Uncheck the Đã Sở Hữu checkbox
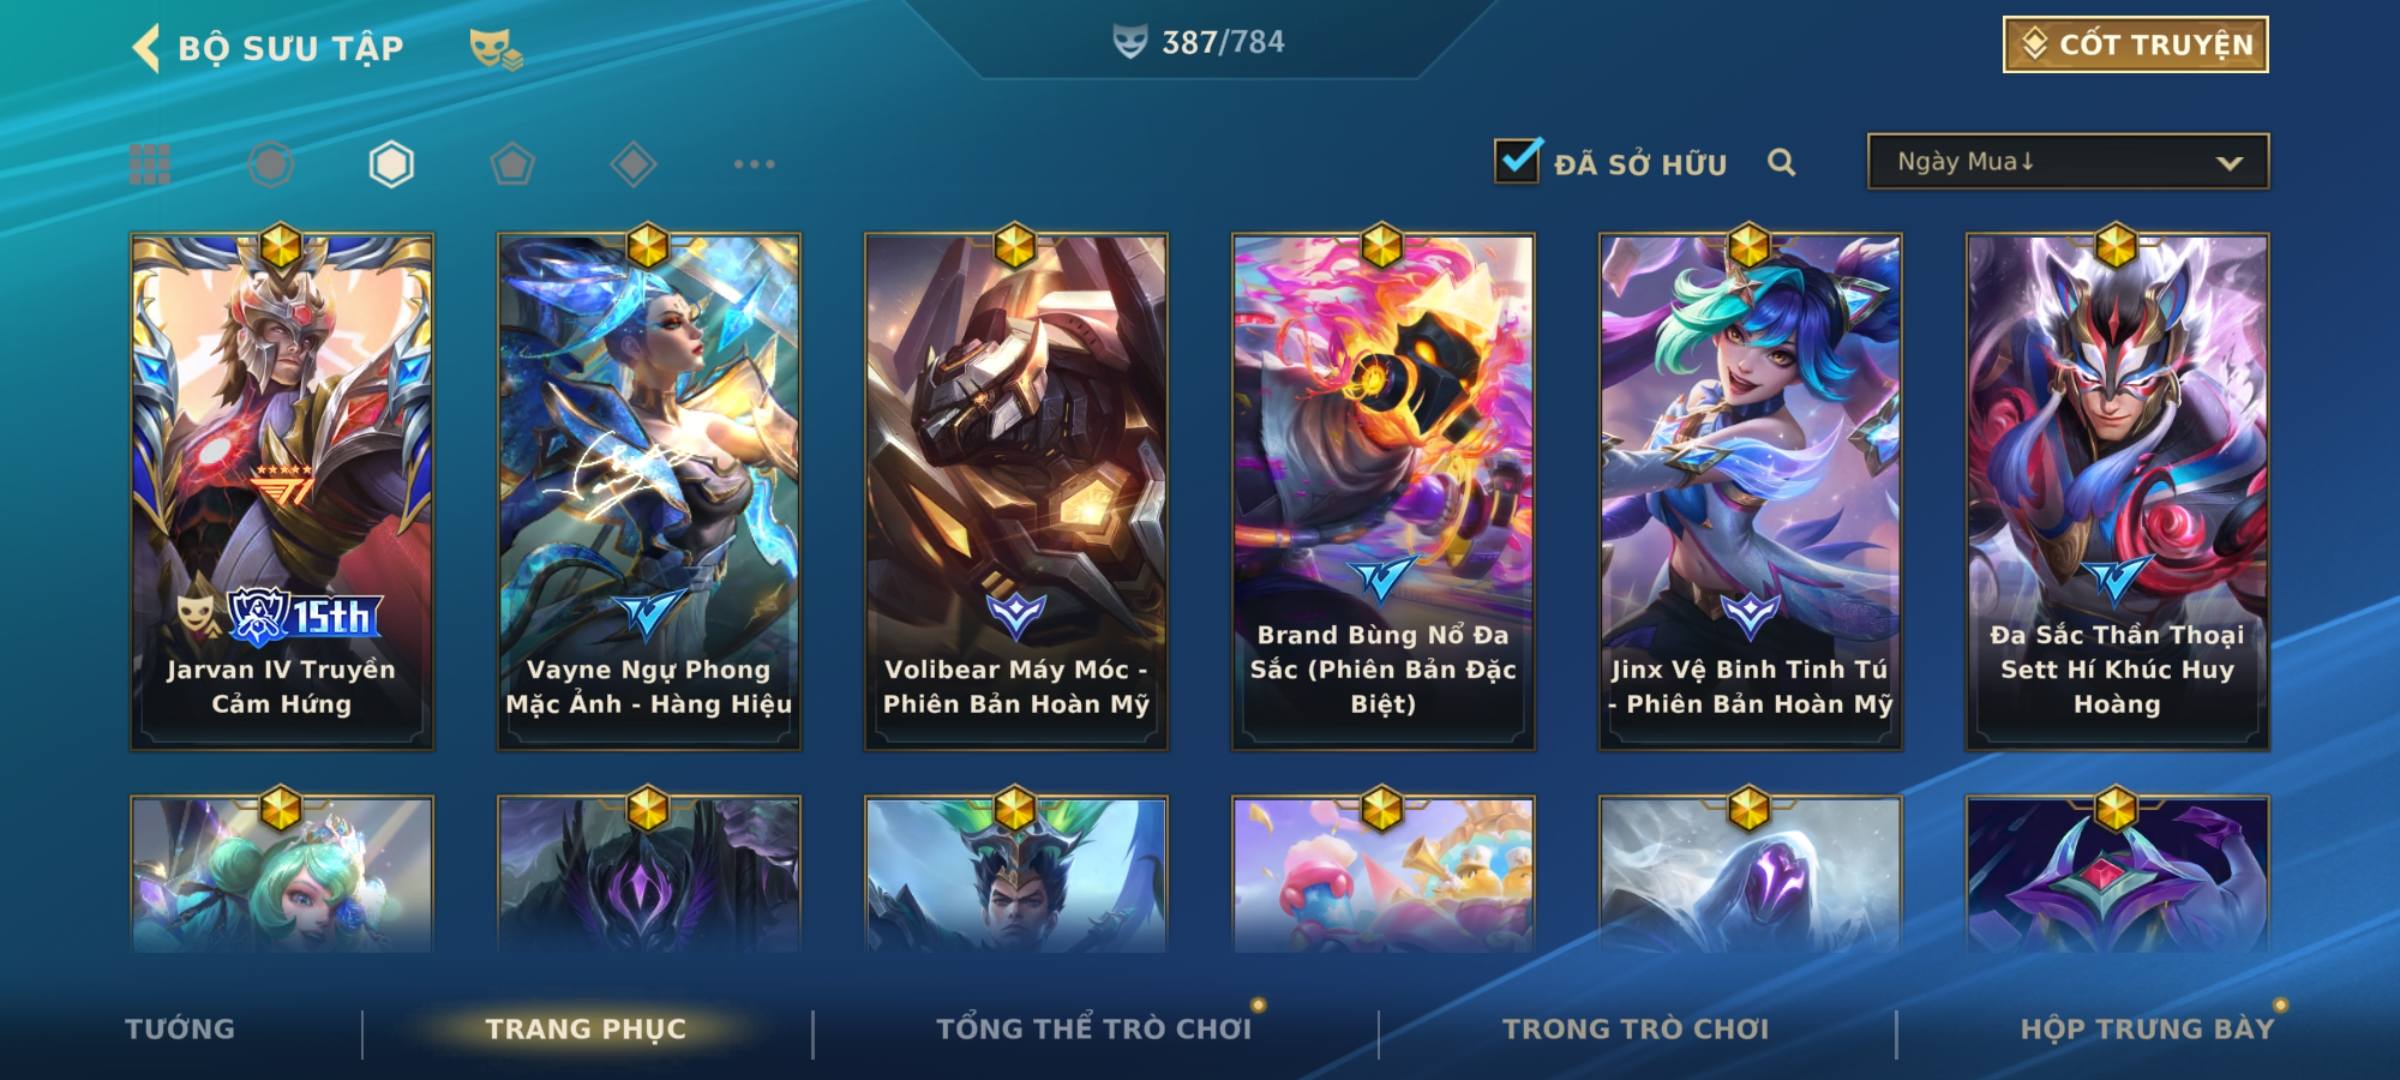 (x=1517, y=160)
